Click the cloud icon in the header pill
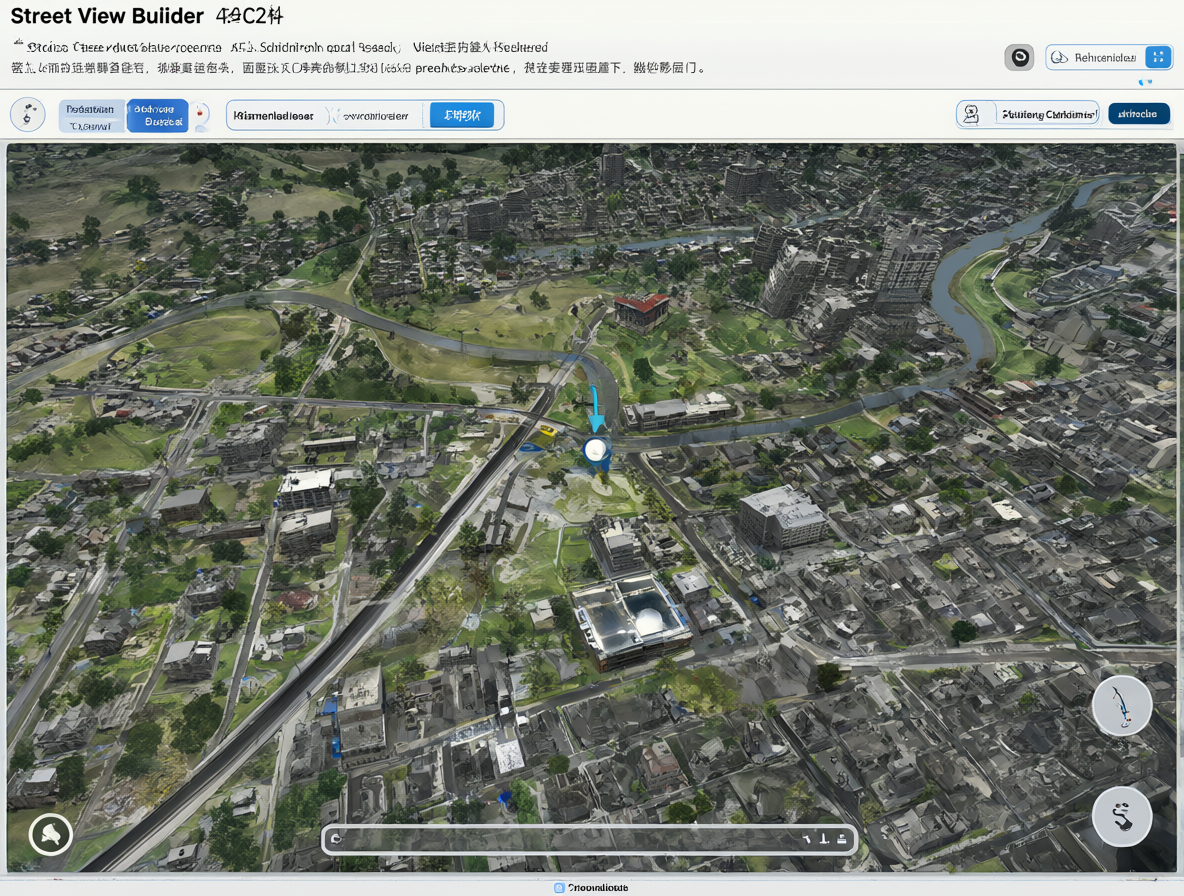The width and height of the screenshot is (1184, 896). (1059, 57)
